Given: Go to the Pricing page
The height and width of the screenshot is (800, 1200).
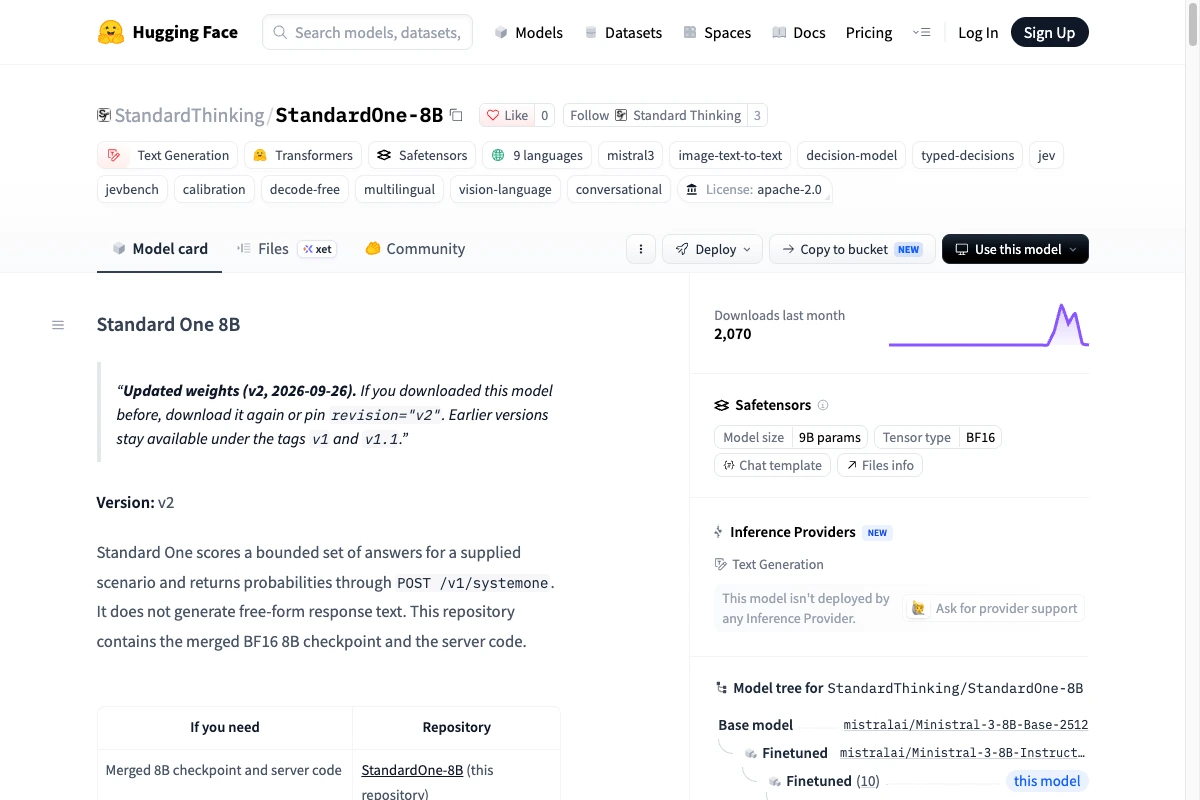Looking at the screenshot, I should pyautogui.click(x=869, y=32).
